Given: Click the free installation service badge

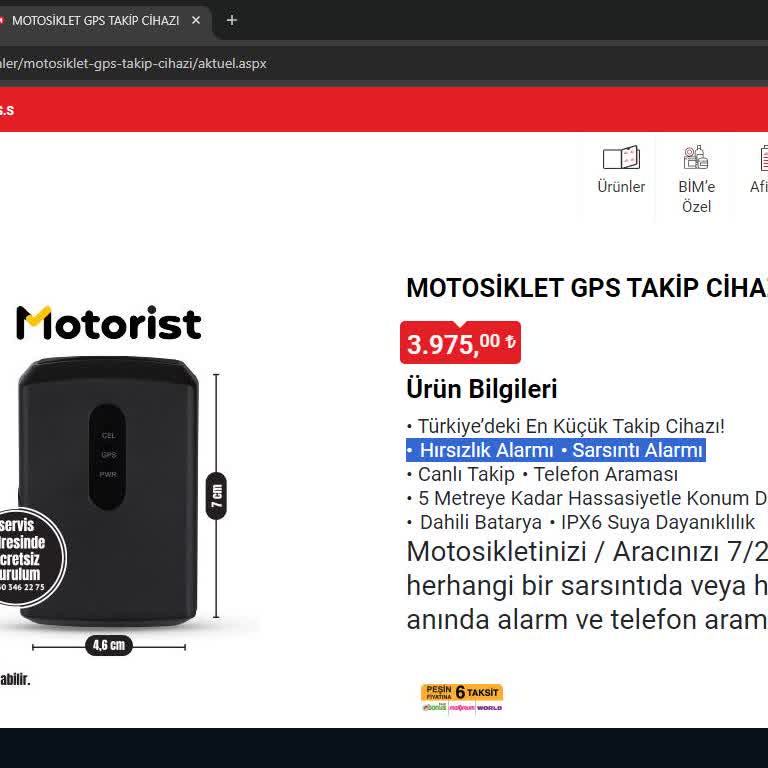Looking at the screenshot, I should tap(30, 557).
